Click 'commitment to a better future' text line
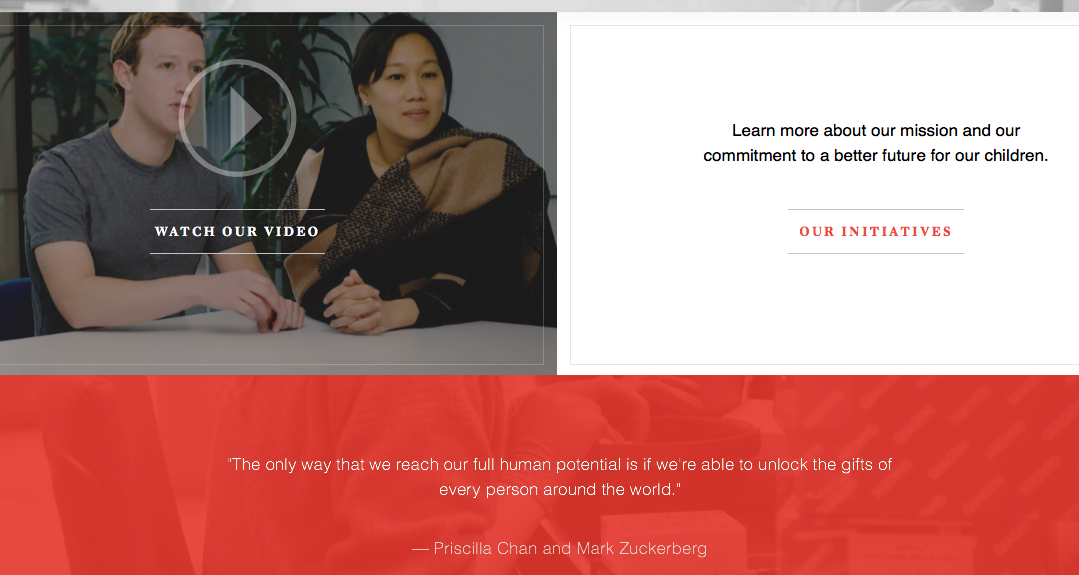Image resolution: width=1079 pixels, height=575 pixels. tap(875, 155)
